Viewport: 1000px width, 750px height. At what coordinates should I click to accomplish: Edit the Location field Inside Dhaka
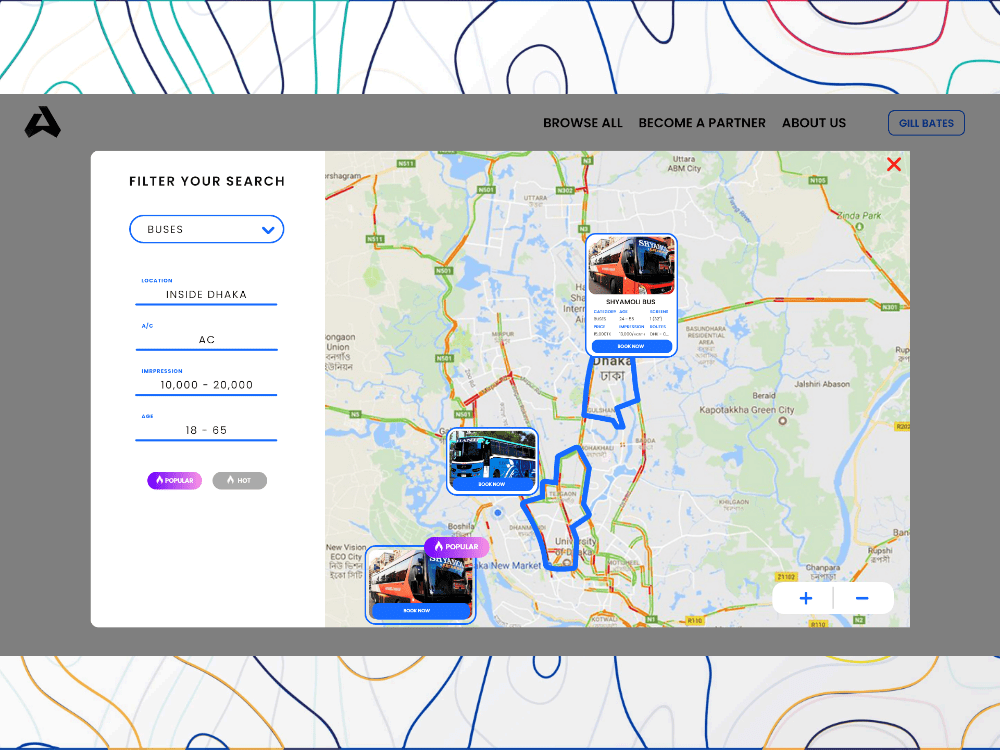coord(206,294)
